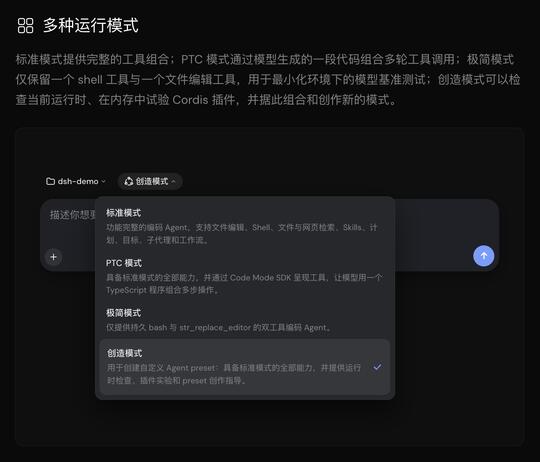
Task: Click the 多种运行模式 section heading
Action: (91, 25)
